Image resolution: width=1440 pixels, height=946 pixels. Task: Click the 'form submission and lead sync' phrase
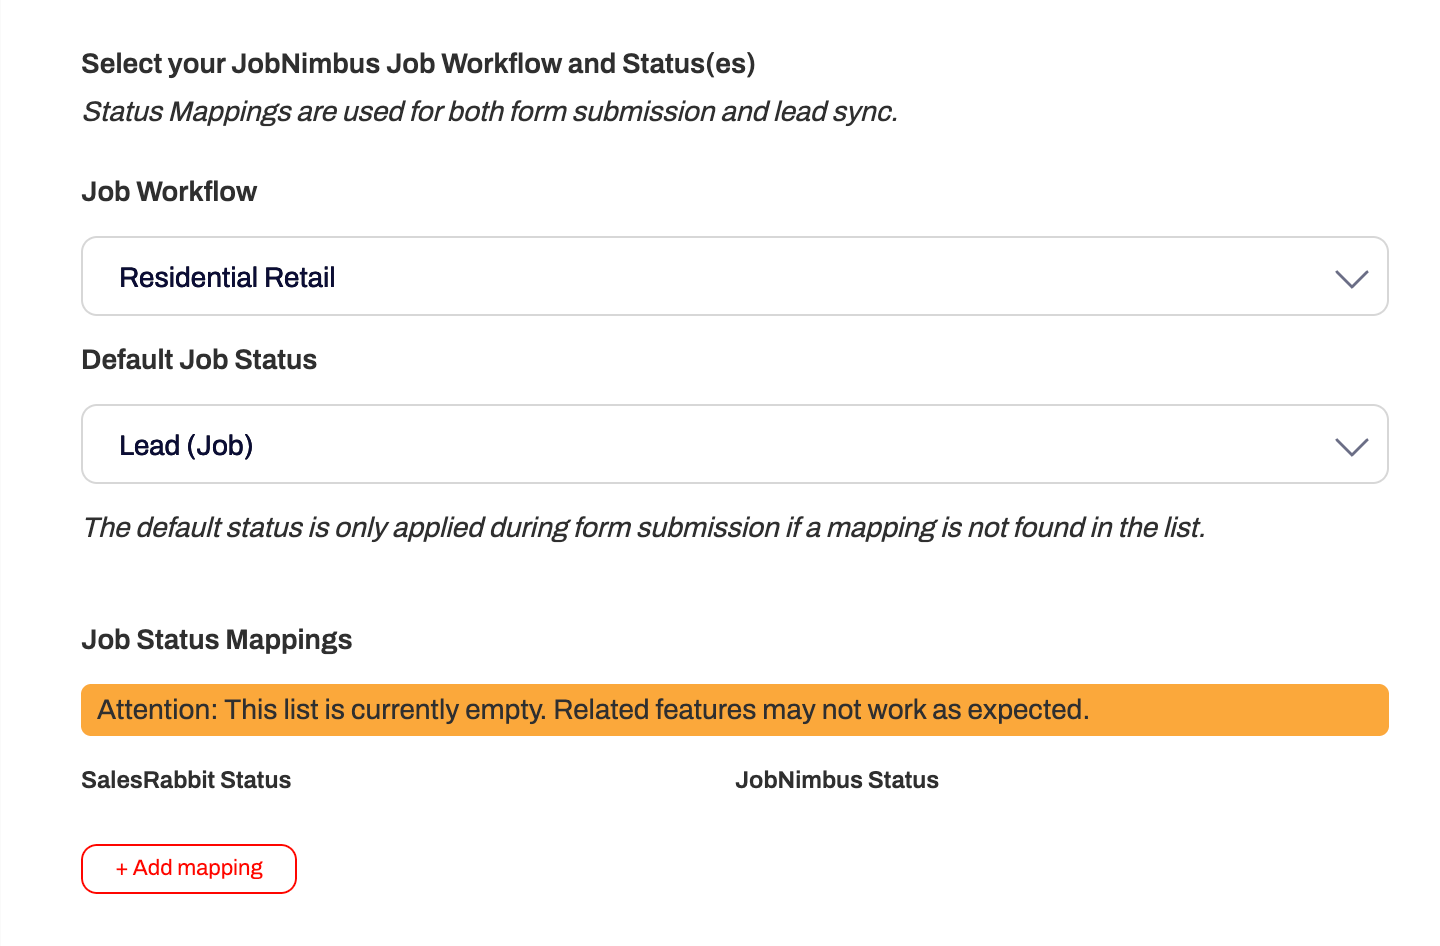(702, 112)
